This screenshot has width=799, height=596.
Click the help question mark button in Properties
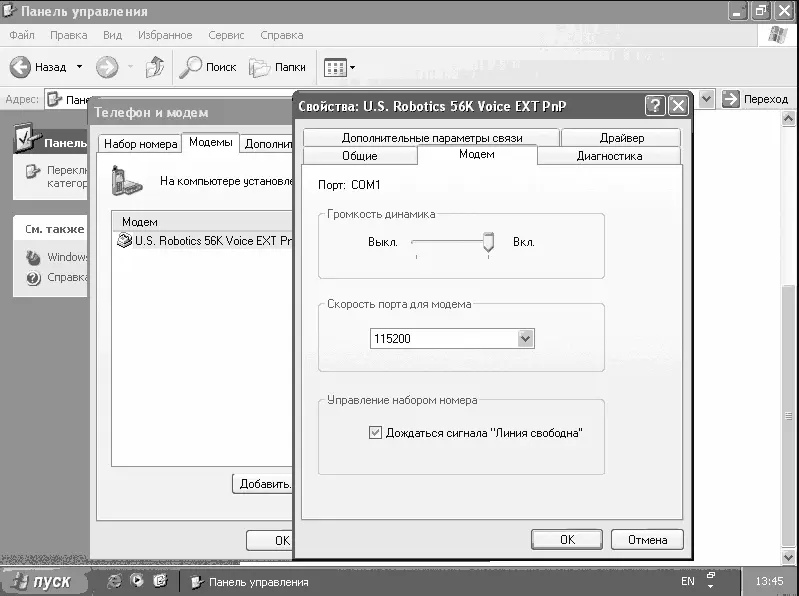(655, 105)
